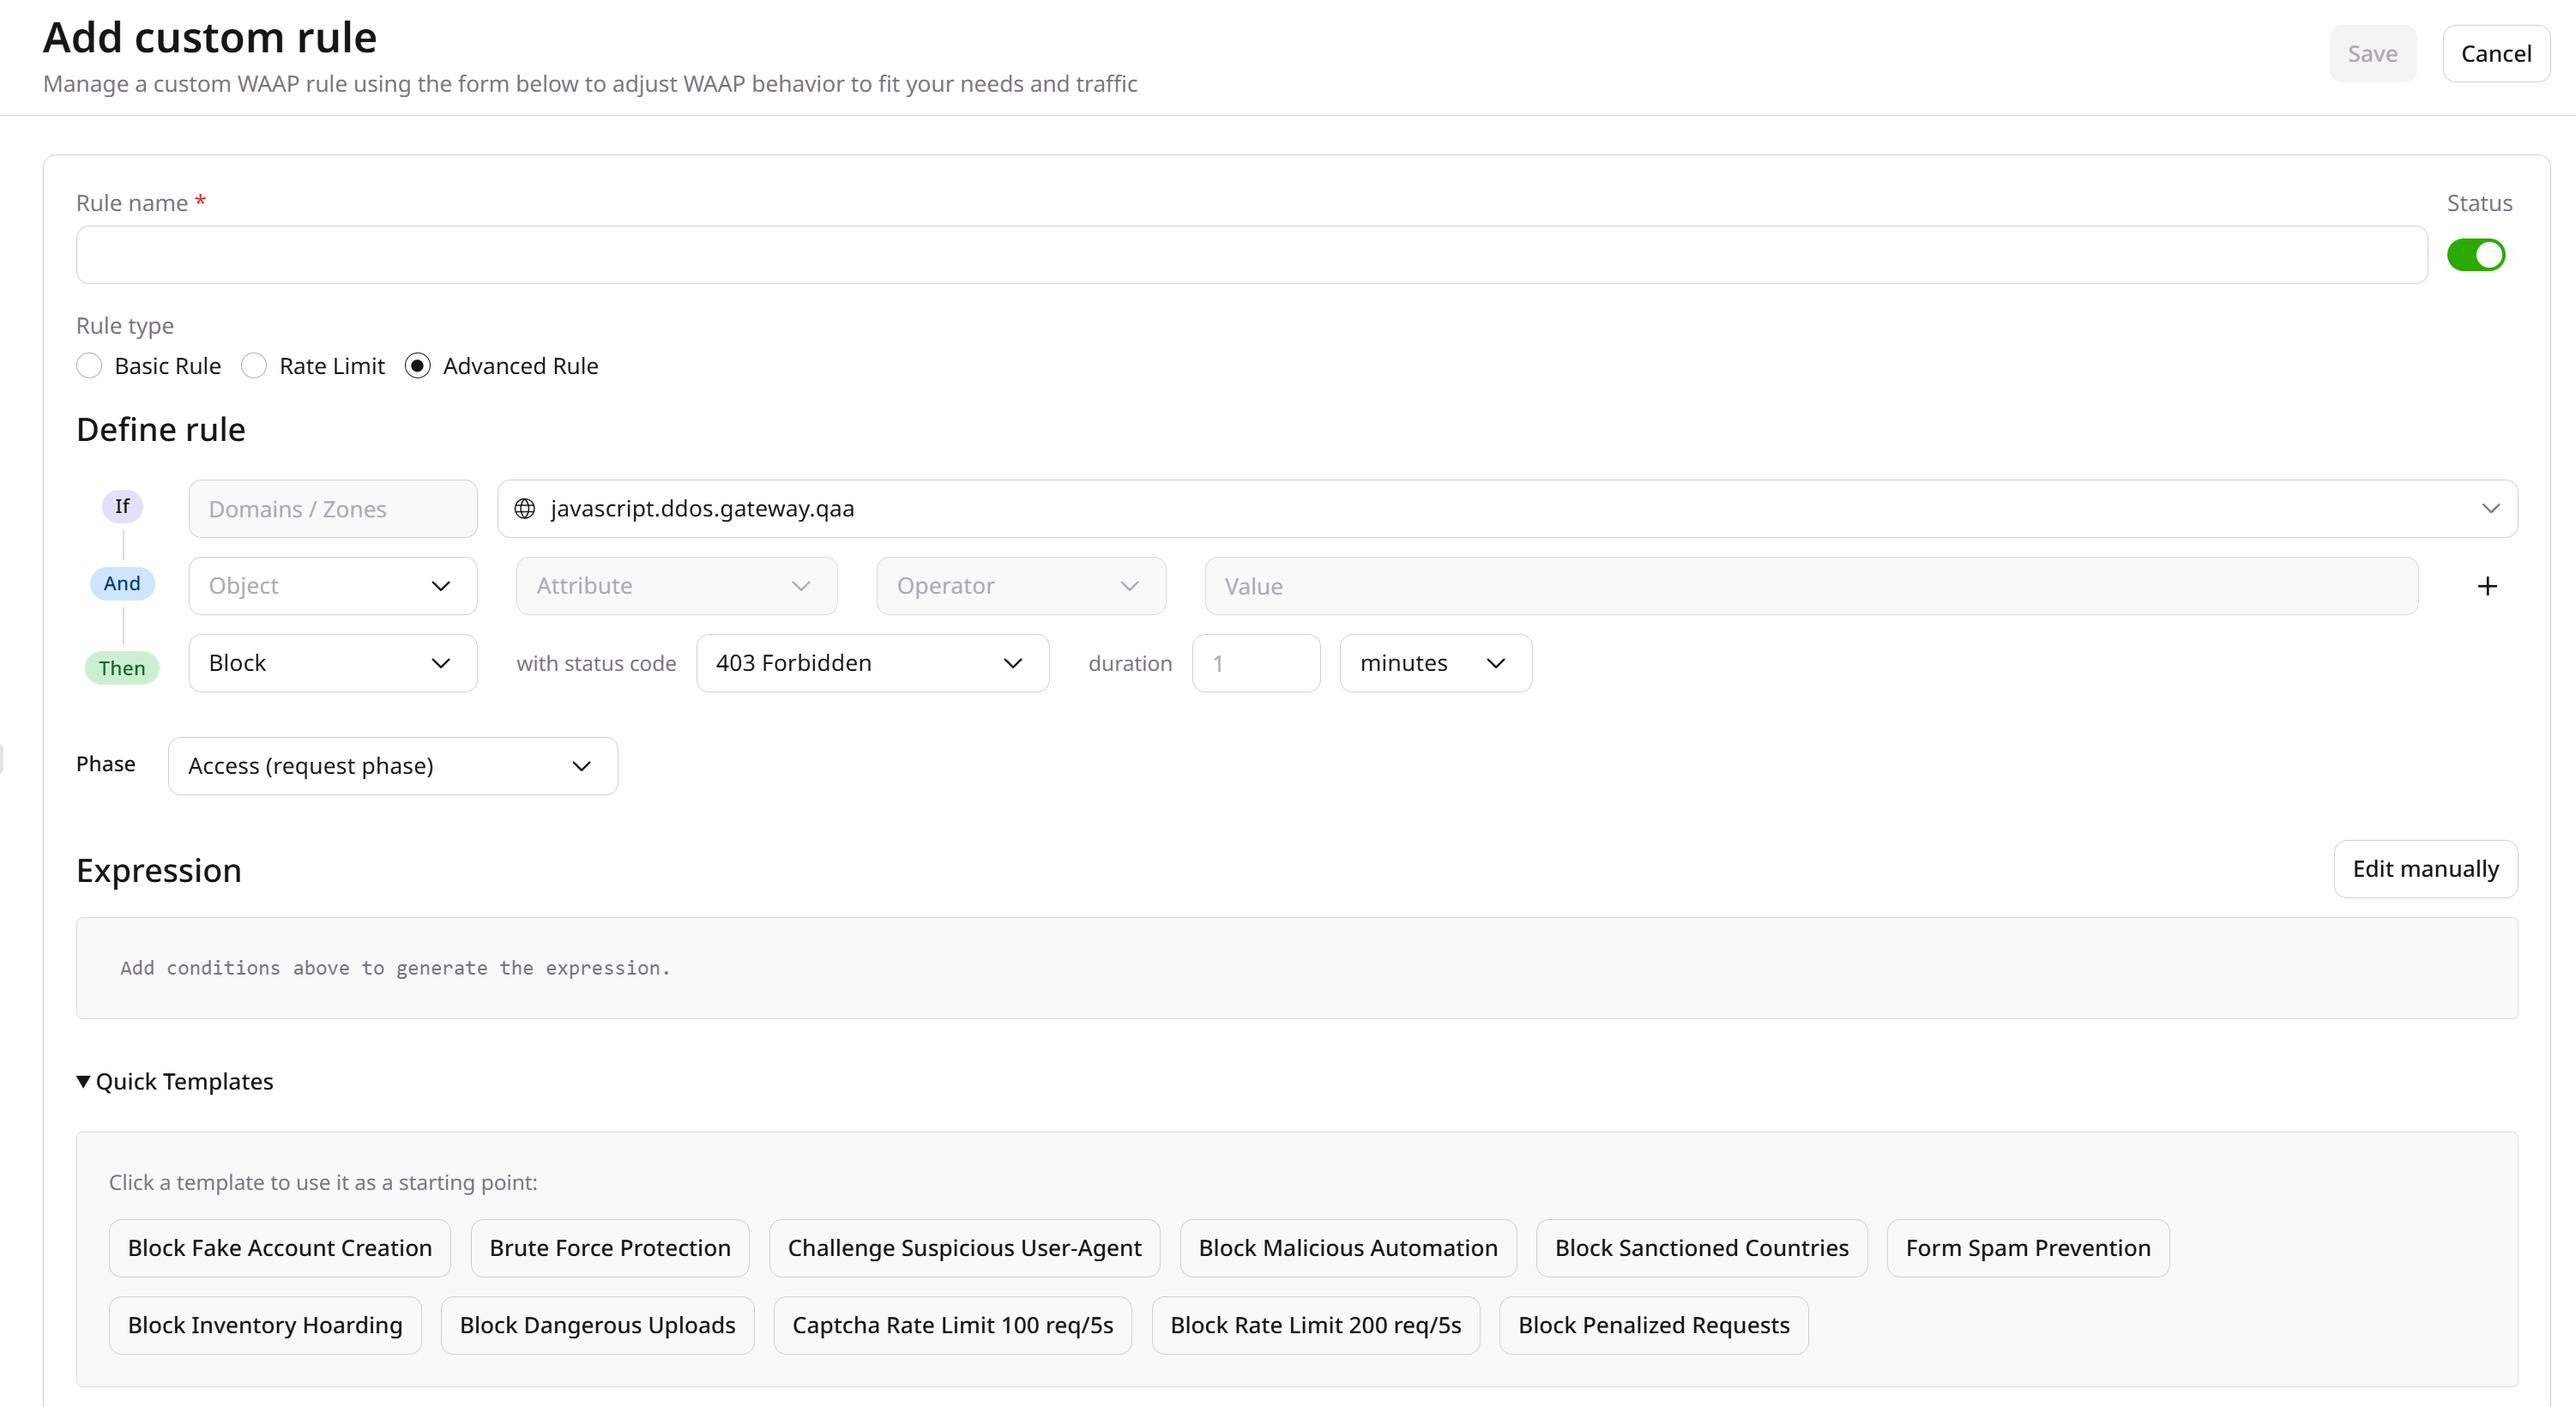
Task: Click Edit manually for the expression
Action: [2425, 869]
